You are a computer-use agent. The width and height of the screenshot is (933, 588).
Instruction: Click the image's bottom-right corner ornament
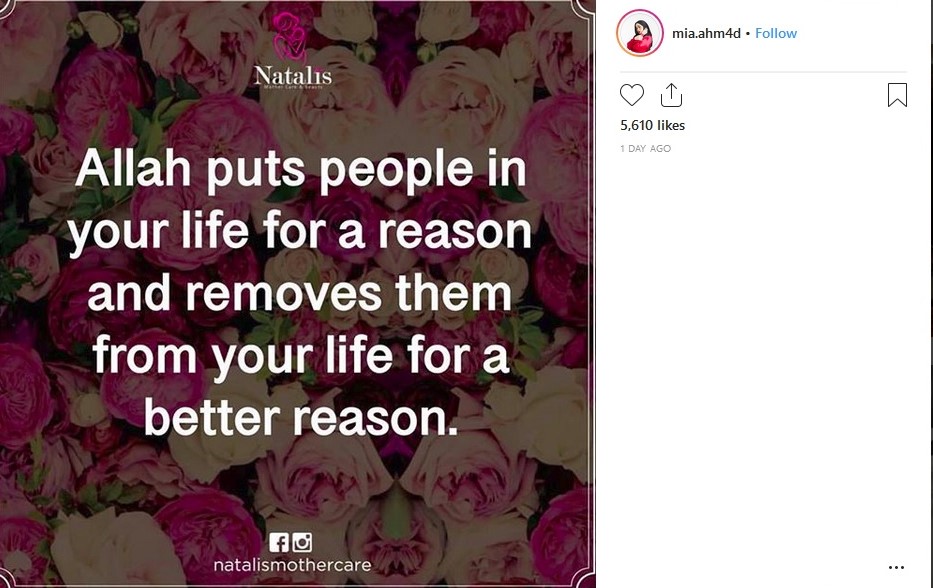[583, 577]
